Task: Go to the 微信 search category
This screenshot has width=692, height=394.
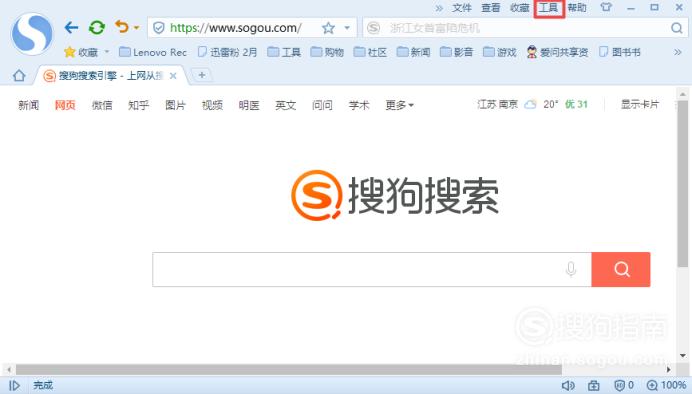Action: [102, 105]
